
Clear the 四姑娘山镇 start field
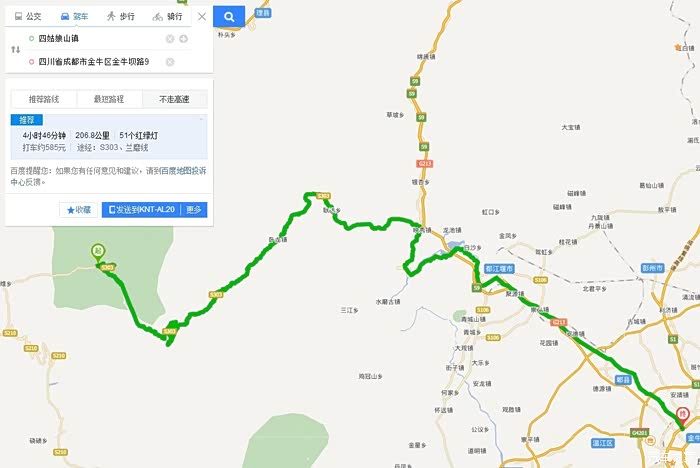pyautogui.click(x=170, y=39)
